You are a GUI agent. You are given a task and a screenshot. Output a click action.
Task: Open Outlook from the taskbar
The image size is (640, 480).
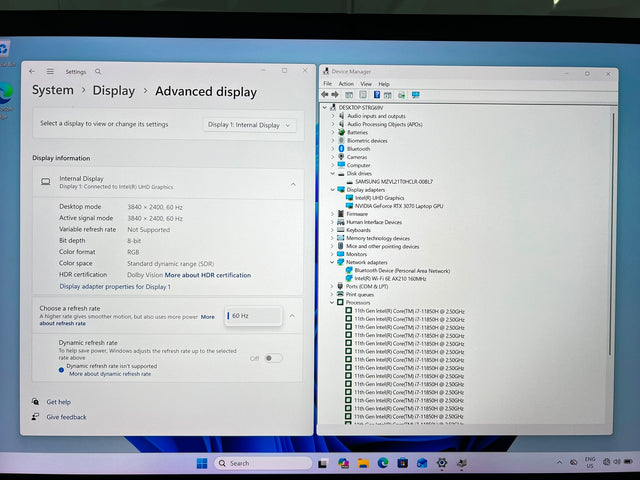(x=422, y=463)
